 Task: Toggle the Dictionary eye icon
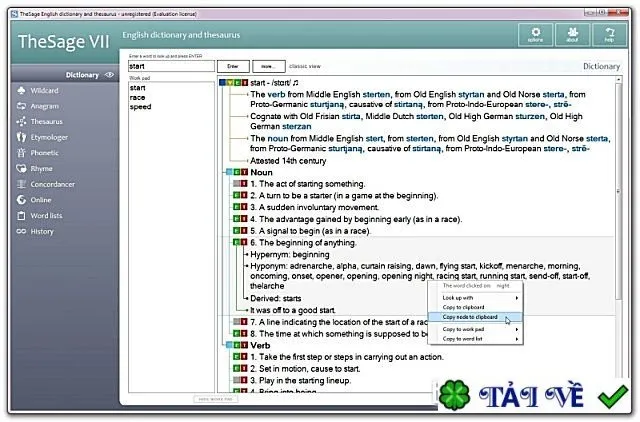pyautogui.click(x=109, y=75)
